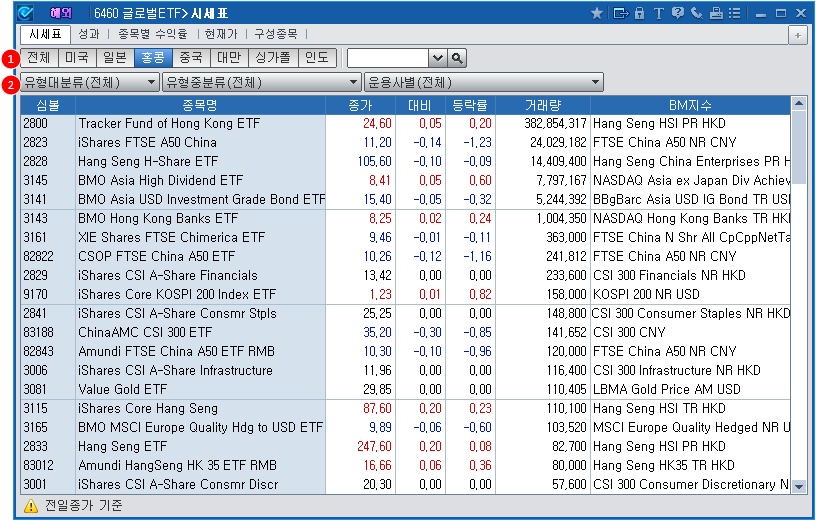Image resolution: width=816 pixels, height=521 pixels.
Task: Switch to the 시세표 tab
Action: click(45, 34)
